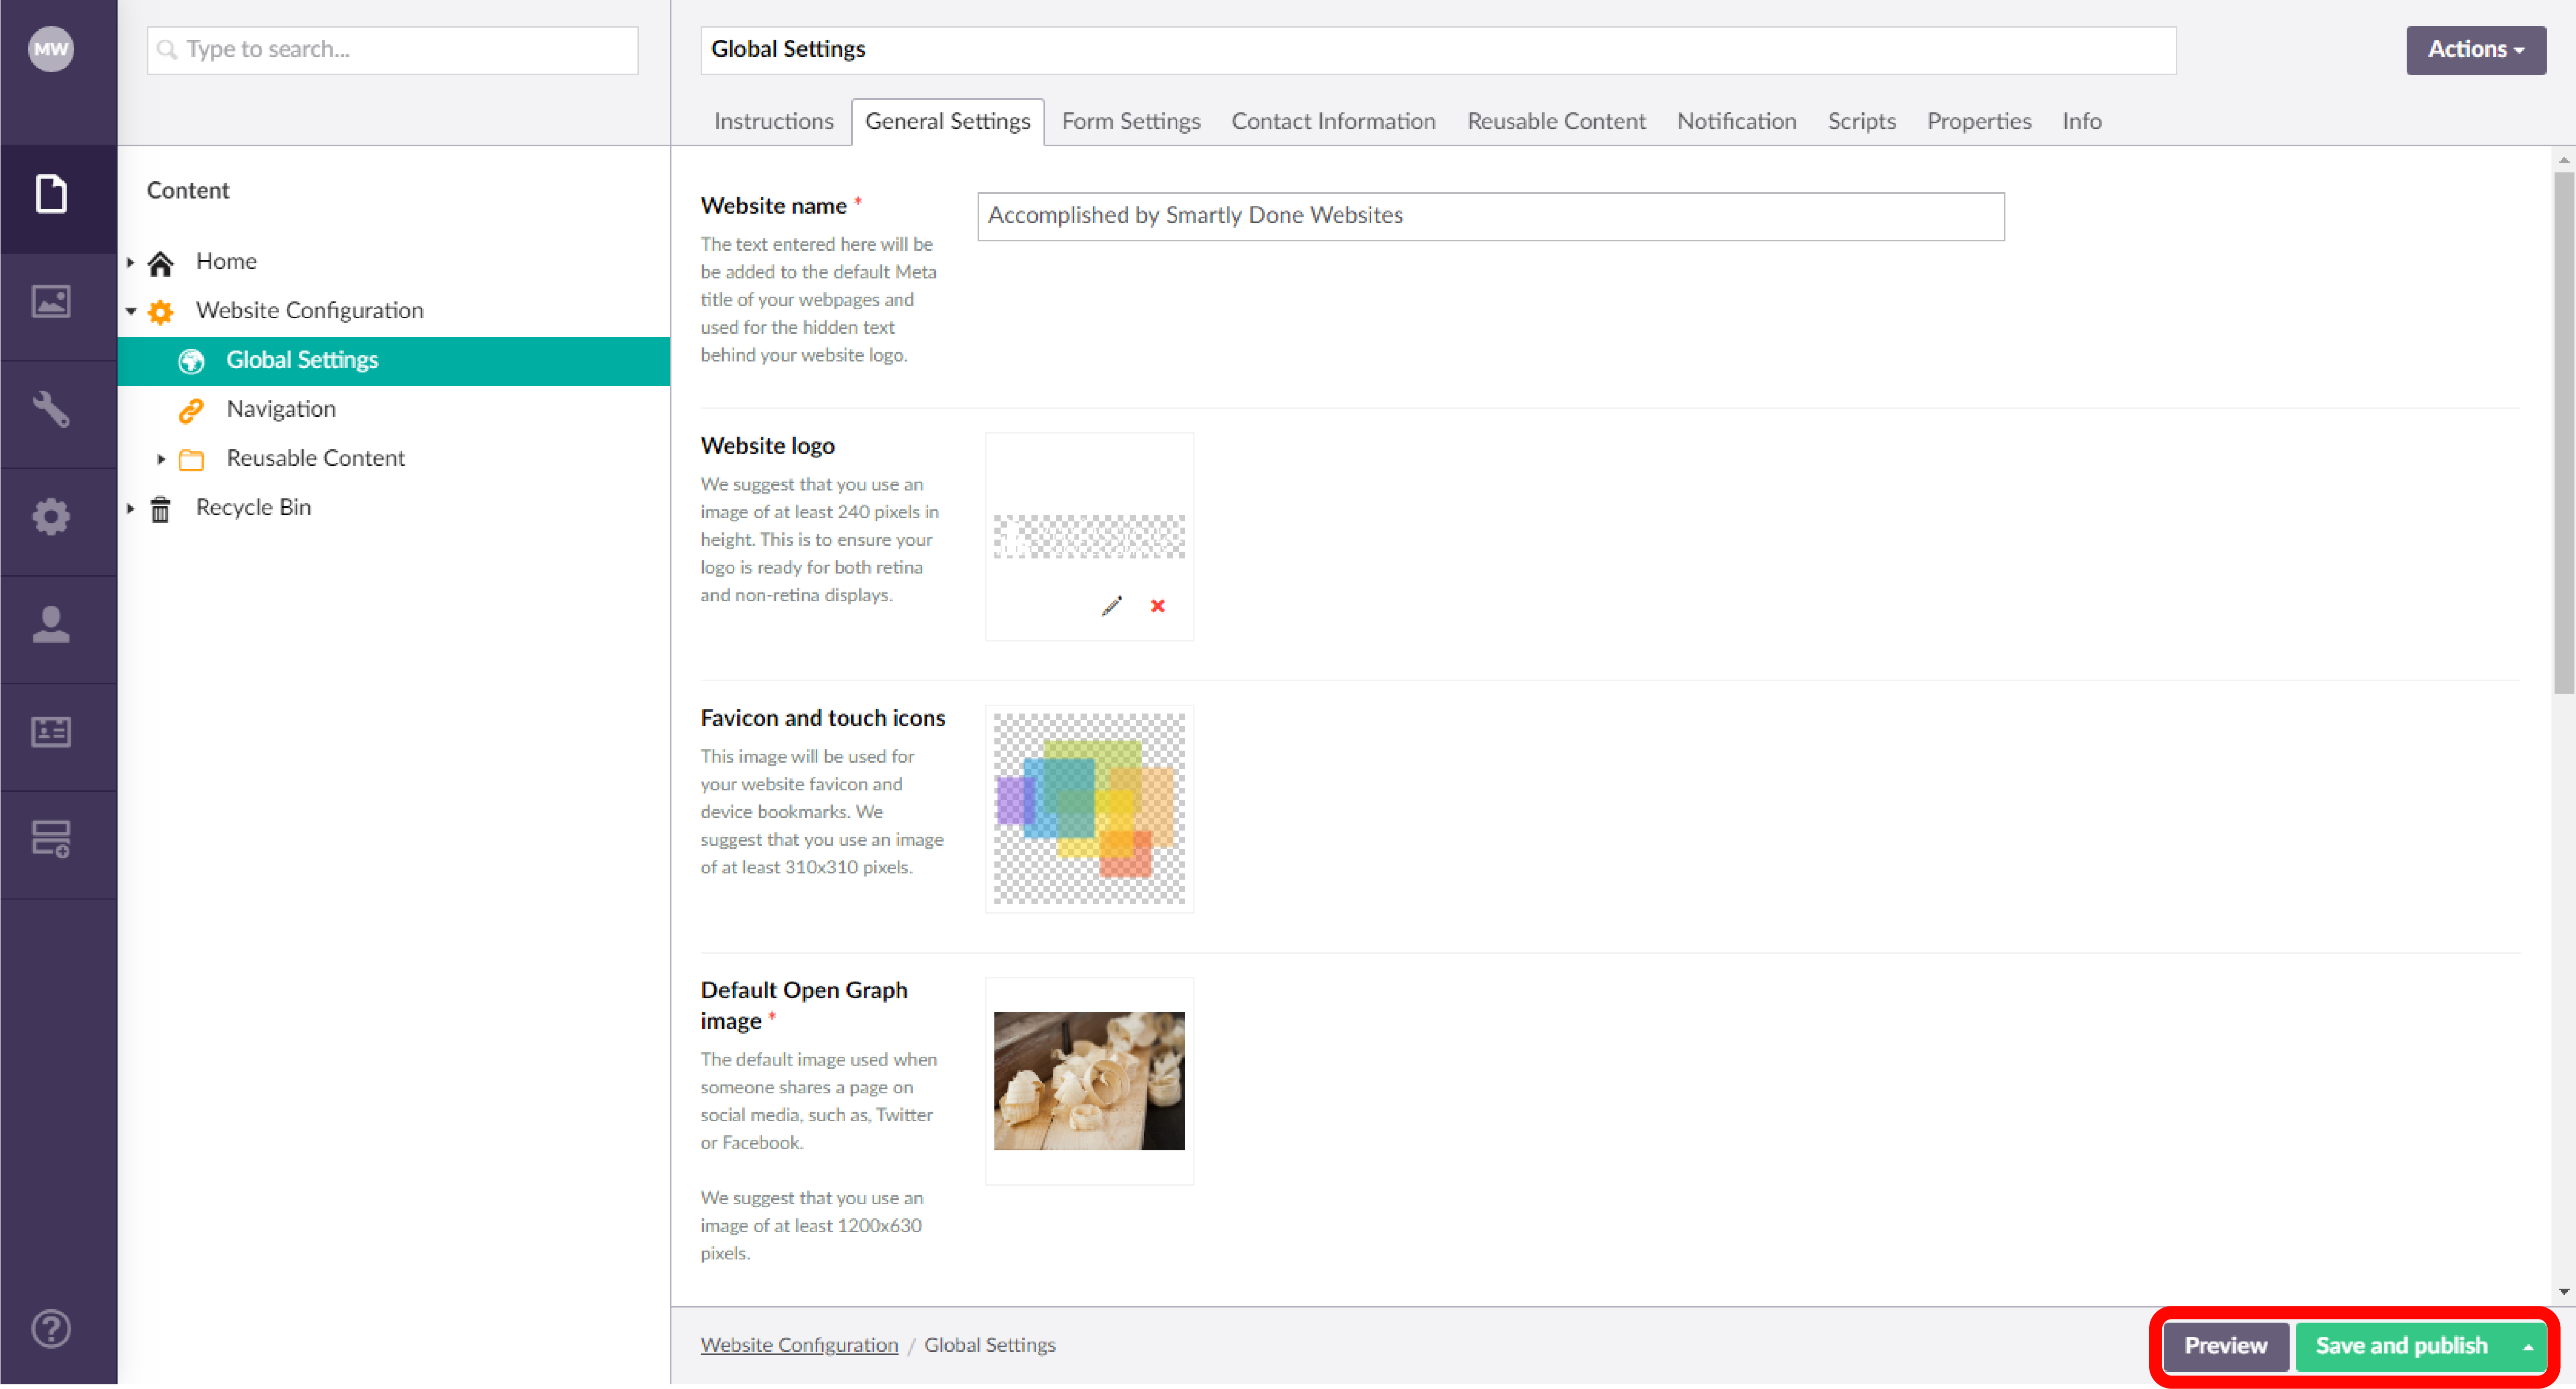This screenshot has height=1389, width=2576.
Task: Open the Help question mark icon
Action: 51,1330
